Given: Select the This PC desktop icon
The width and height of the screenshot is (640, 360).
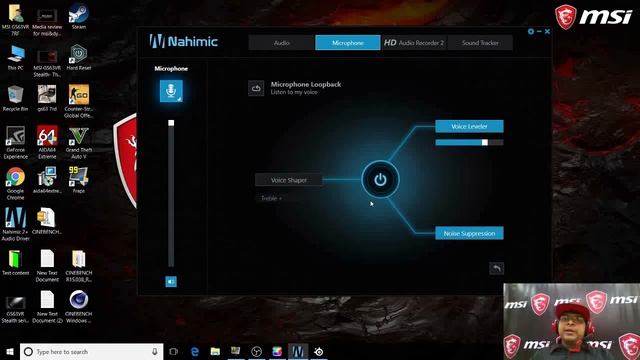Looking at the screenshot, I should [x=16, y=58].
